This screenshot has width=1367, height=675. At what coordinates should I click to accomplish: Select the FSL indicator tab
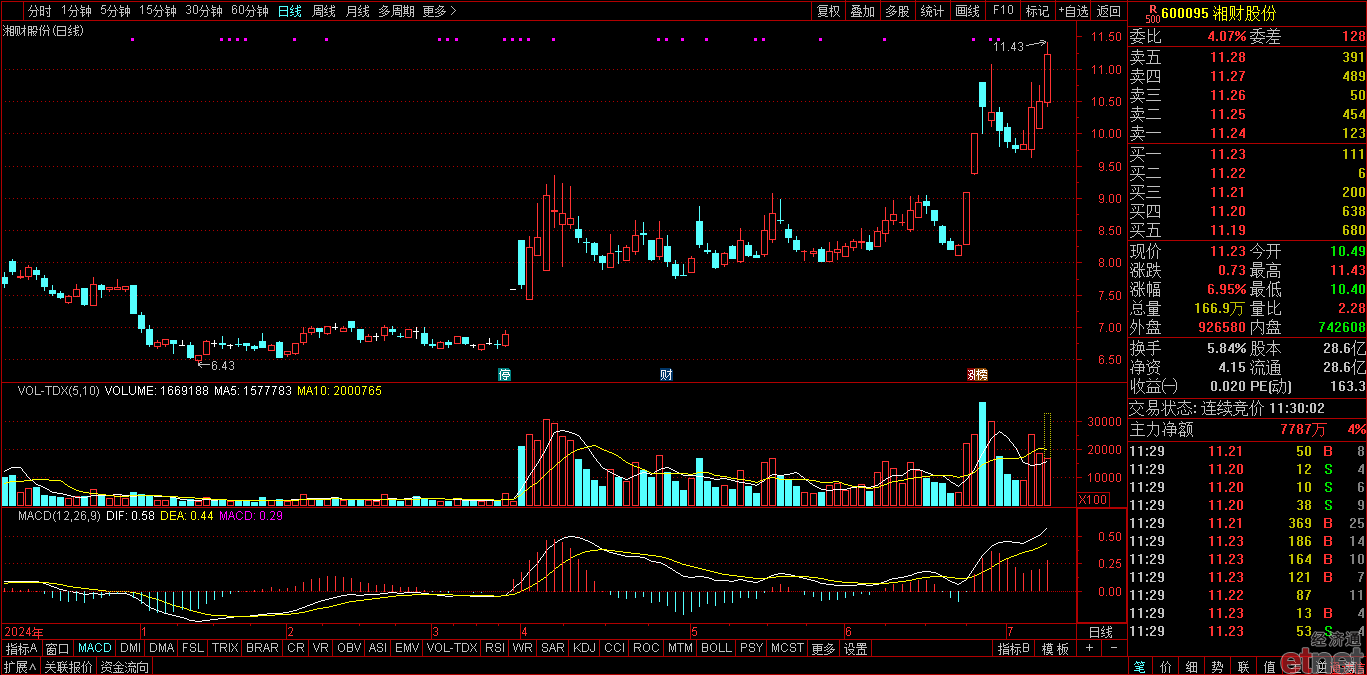pos(193,649)
